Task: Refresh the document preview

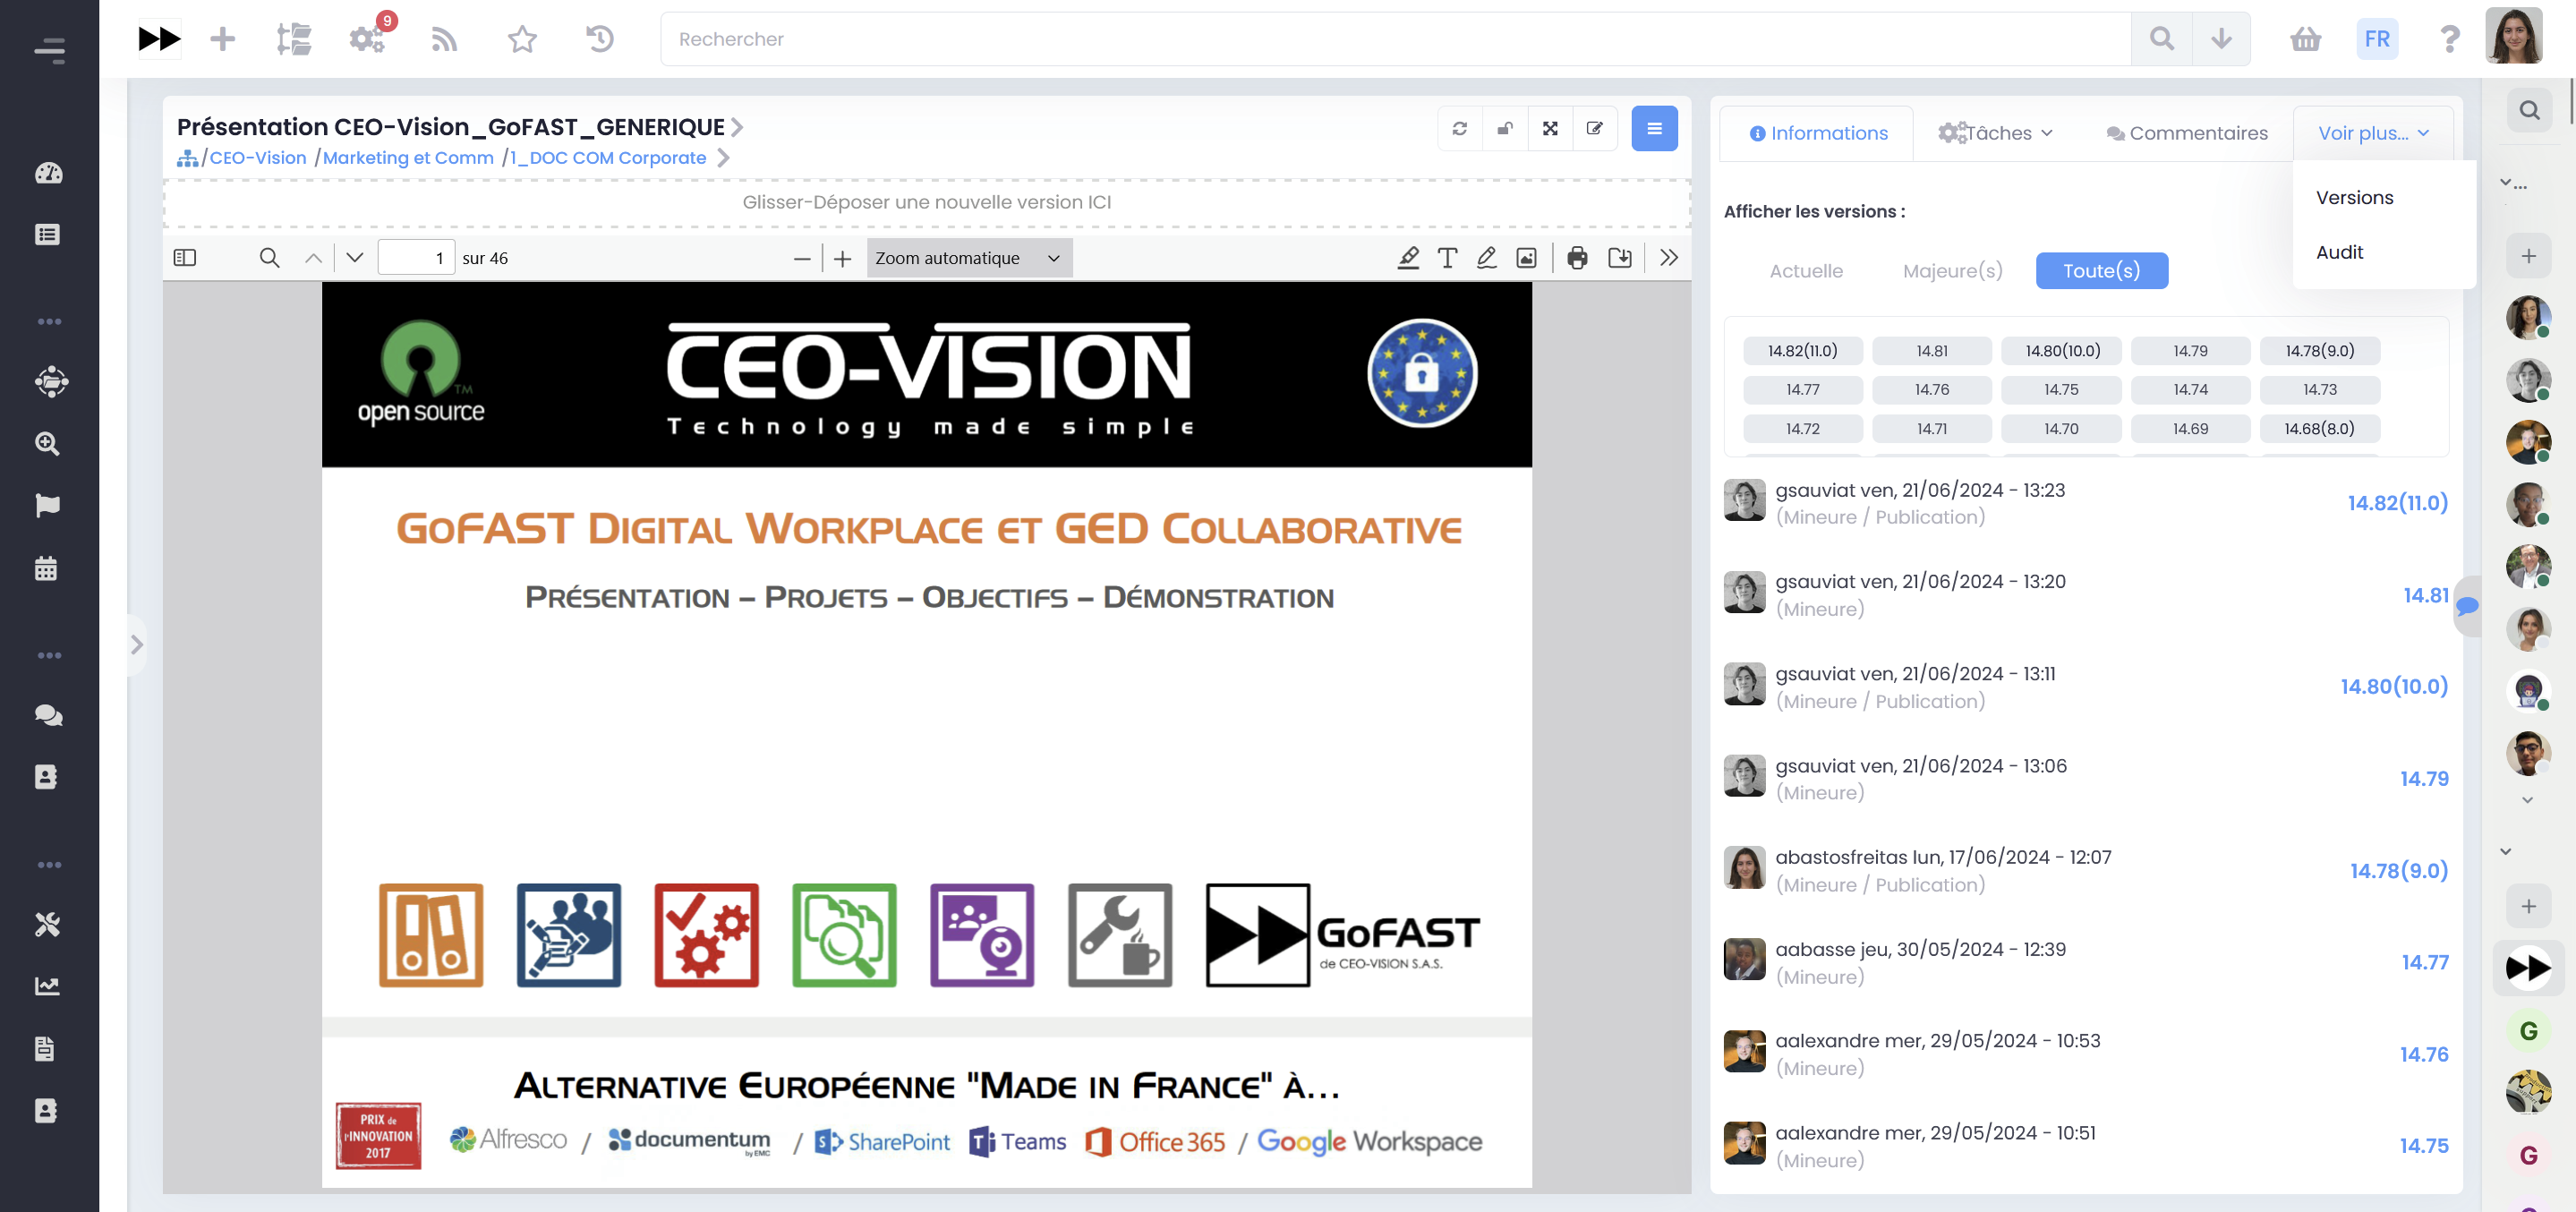Action: point(1459,128)
